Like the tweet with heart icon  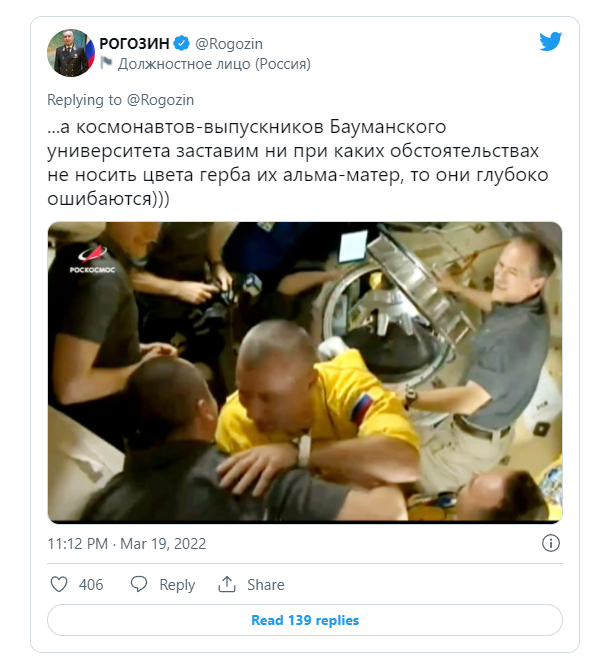click(x=59, y=584)
